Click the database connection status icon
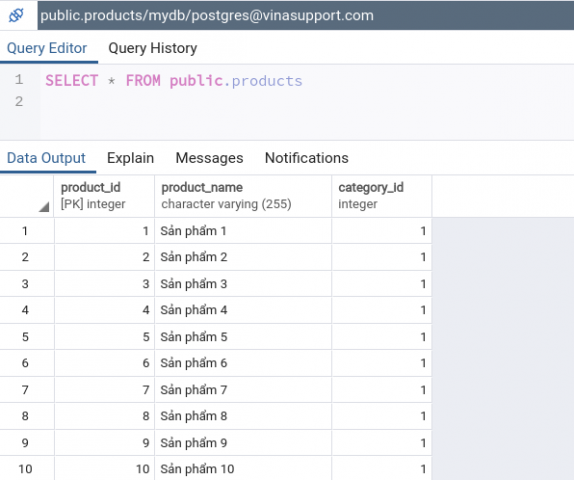 click(16, 15)
